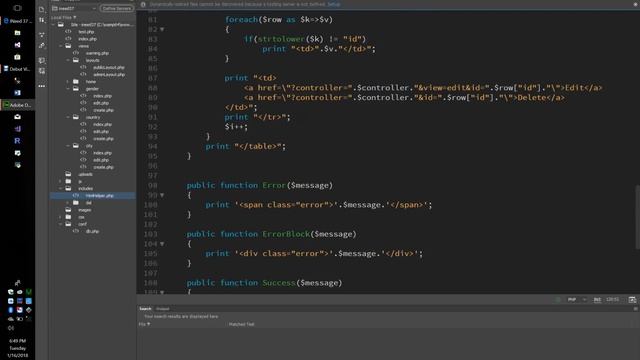Select root index.php below test.php
640x360 pixels.
pos(87,39)
